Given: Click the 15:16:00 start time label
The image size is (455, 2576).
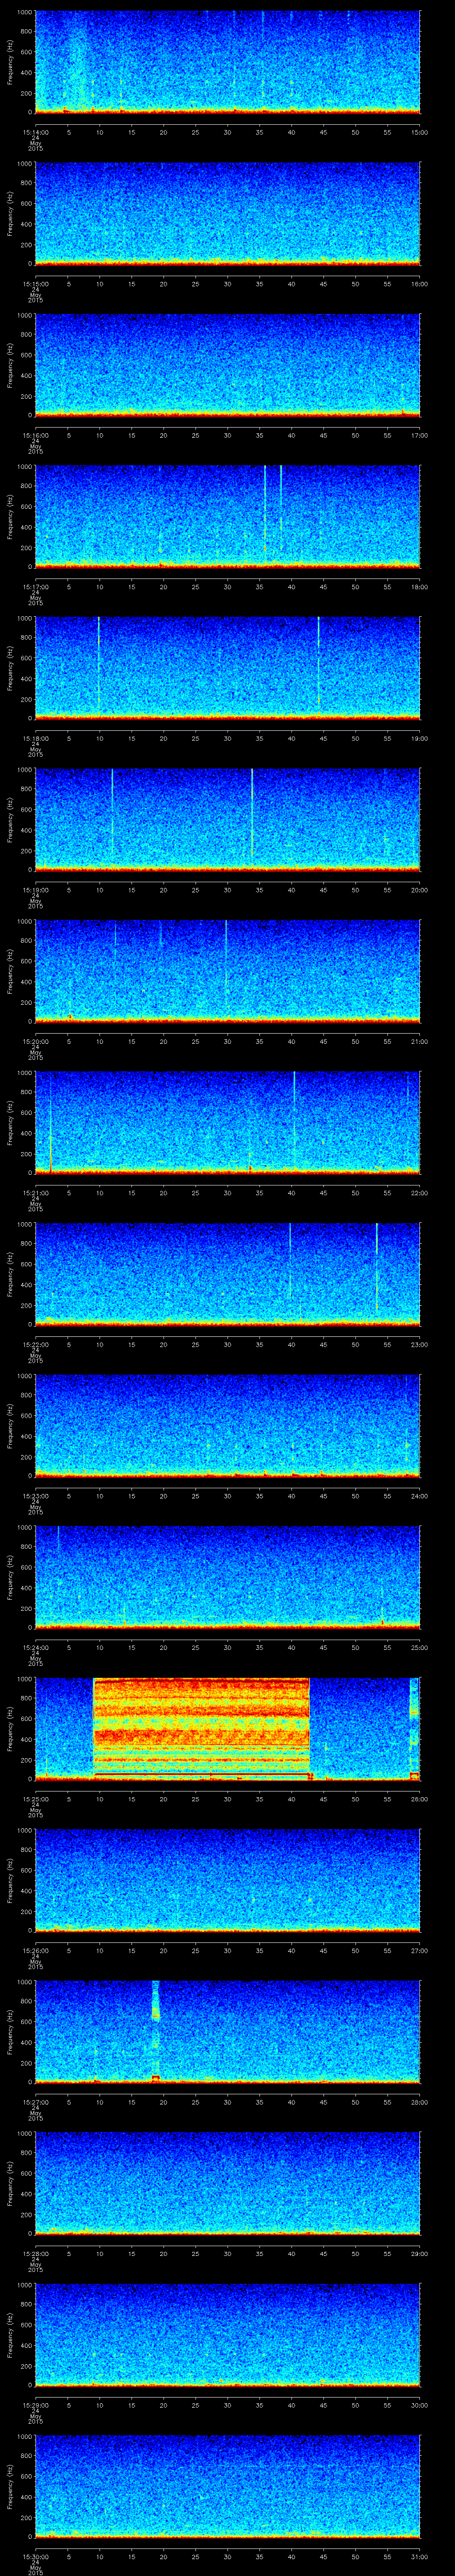Looking at the screenshot, I should (35, 435).
